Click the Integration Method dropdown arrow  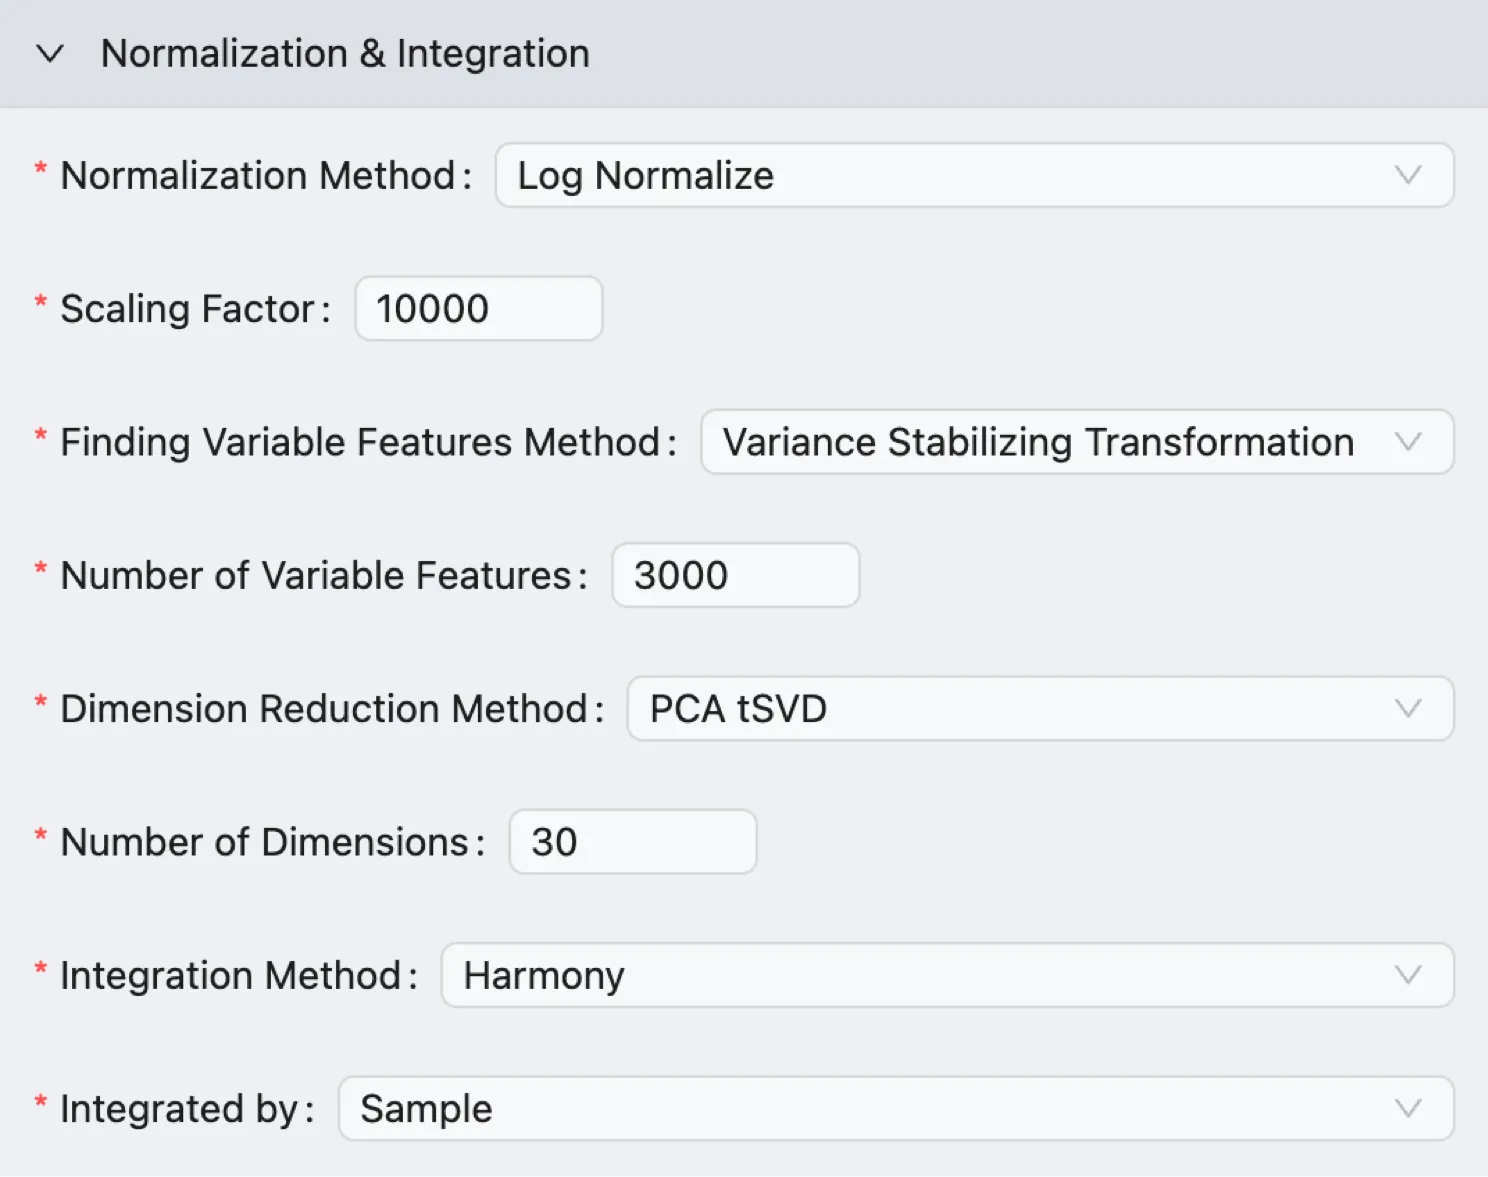[x=1408, y=975]
